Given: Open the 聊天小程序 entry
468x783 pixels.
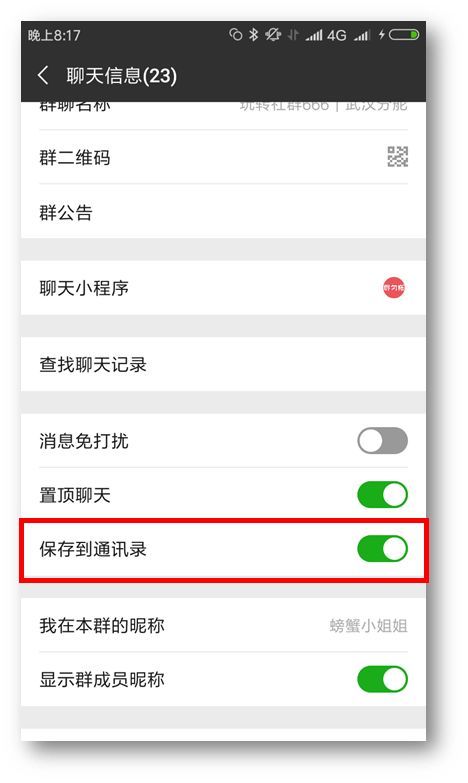Looking at the screenshot, I should click(x=223, y=288).
